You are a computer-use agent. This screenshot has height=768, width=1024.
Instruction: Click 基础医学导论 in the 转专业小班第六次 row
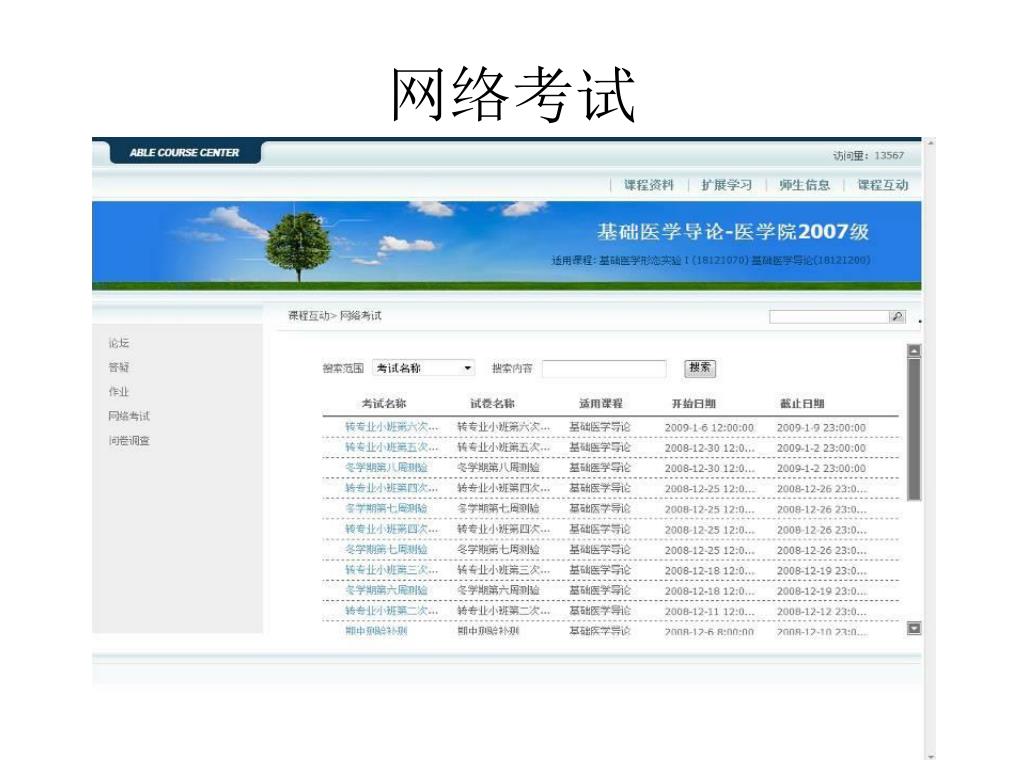click(x=600, y=427)
